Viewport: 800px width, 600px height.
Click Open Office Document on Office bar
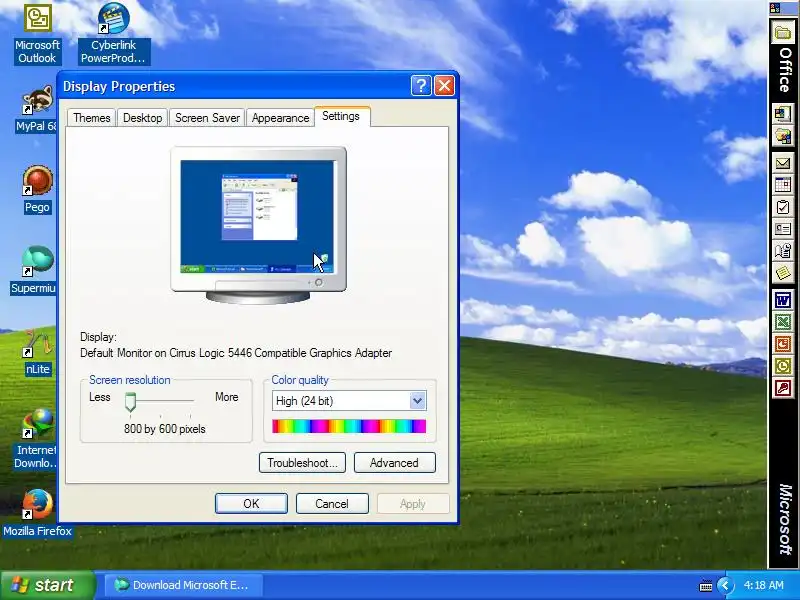783,136
